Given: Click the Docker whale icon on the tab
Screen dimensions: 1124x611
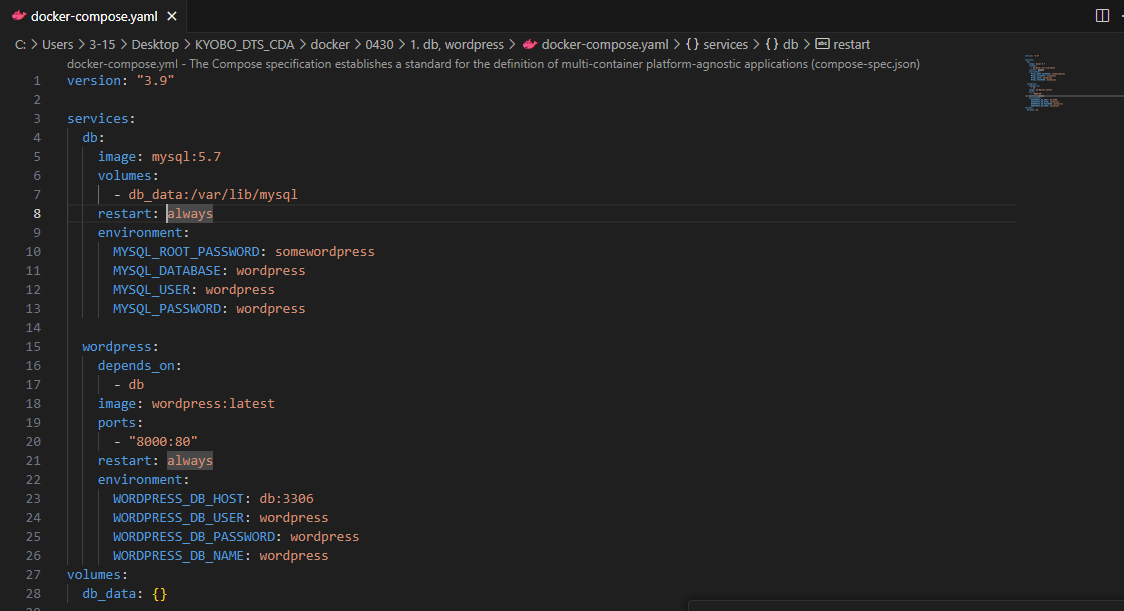Looking at the screenshot, I should coord(19,16).
